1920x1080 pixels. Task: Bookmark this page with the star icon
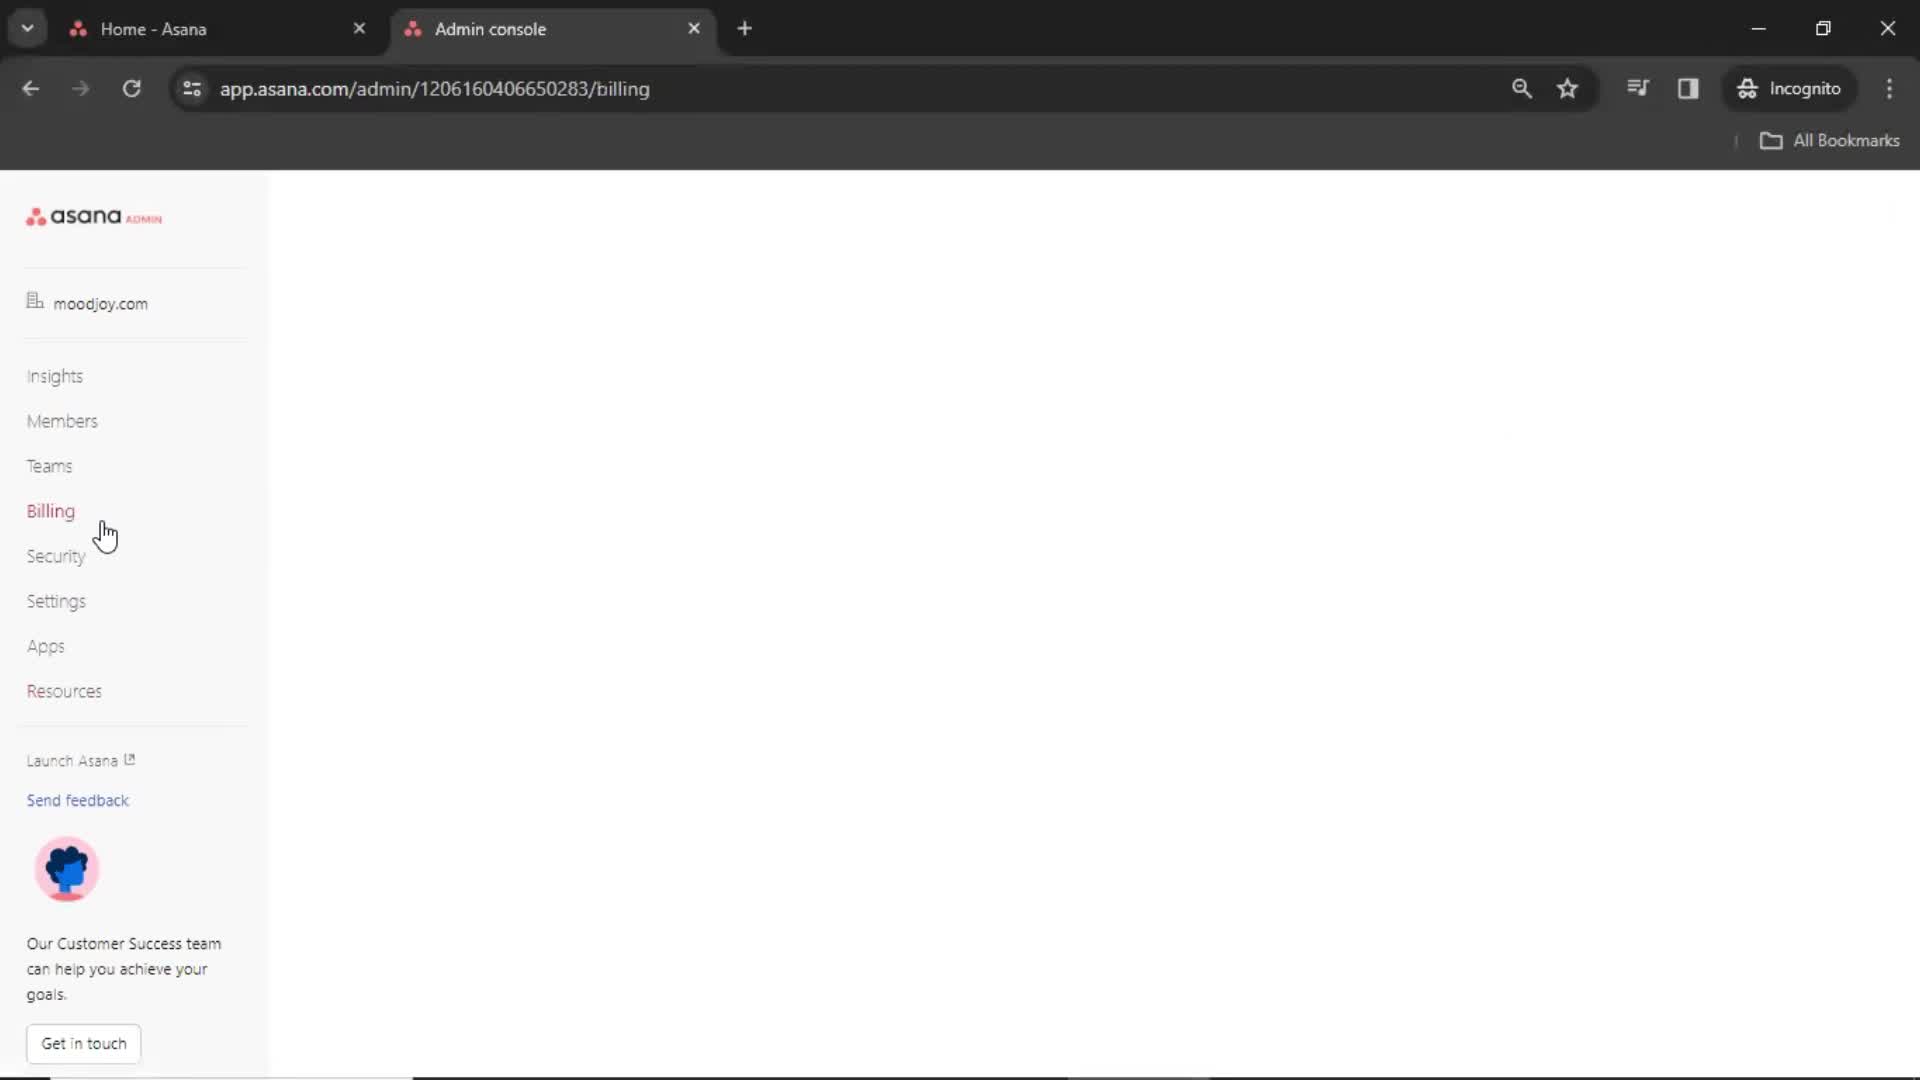(1568, 89)
